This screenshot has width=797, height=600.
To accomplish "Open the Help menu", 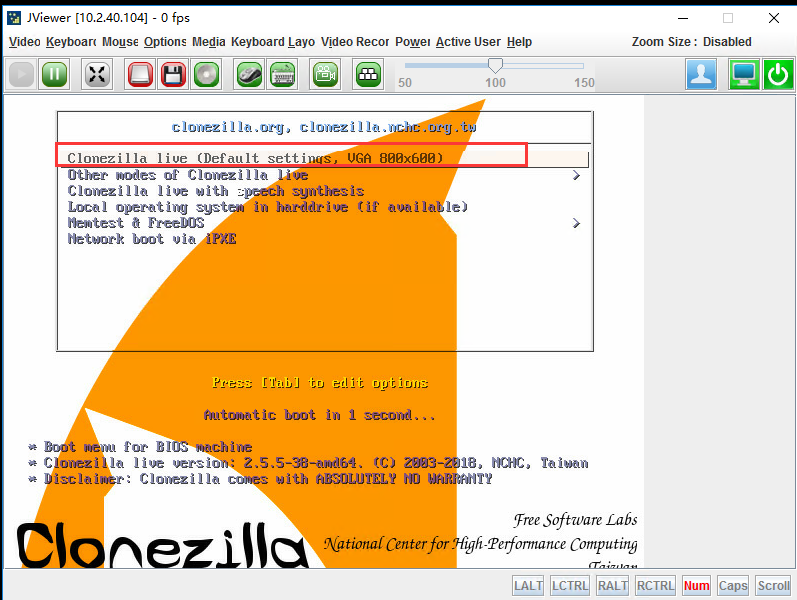I will coord(519,42).
